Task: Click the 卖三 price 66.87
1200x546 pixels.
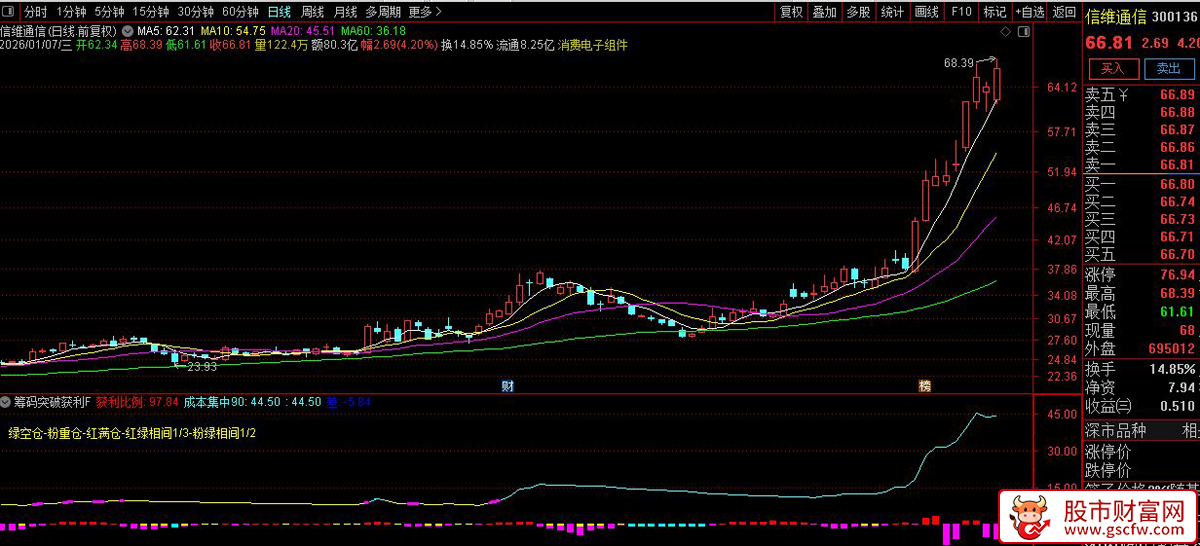Action: [1177, 130]
